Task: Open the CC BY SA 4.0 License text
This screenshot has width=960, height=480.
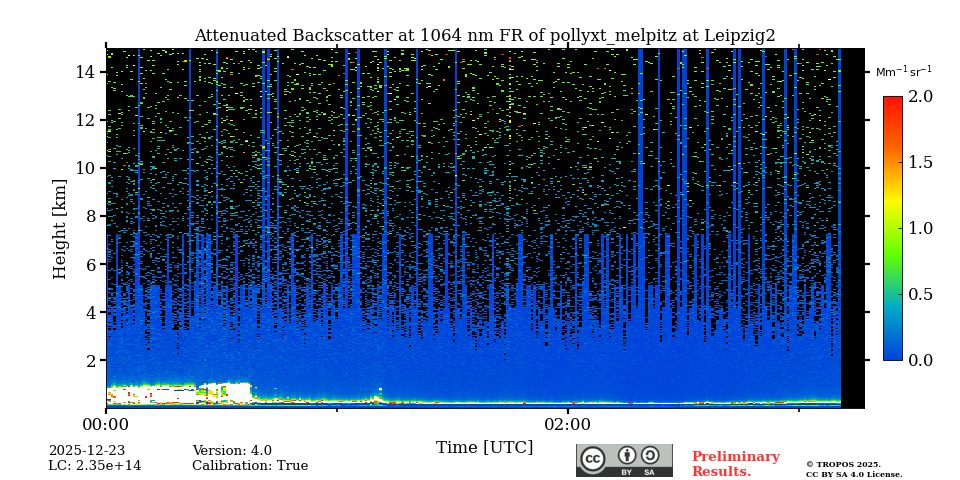Action: [x=854, y=475]
